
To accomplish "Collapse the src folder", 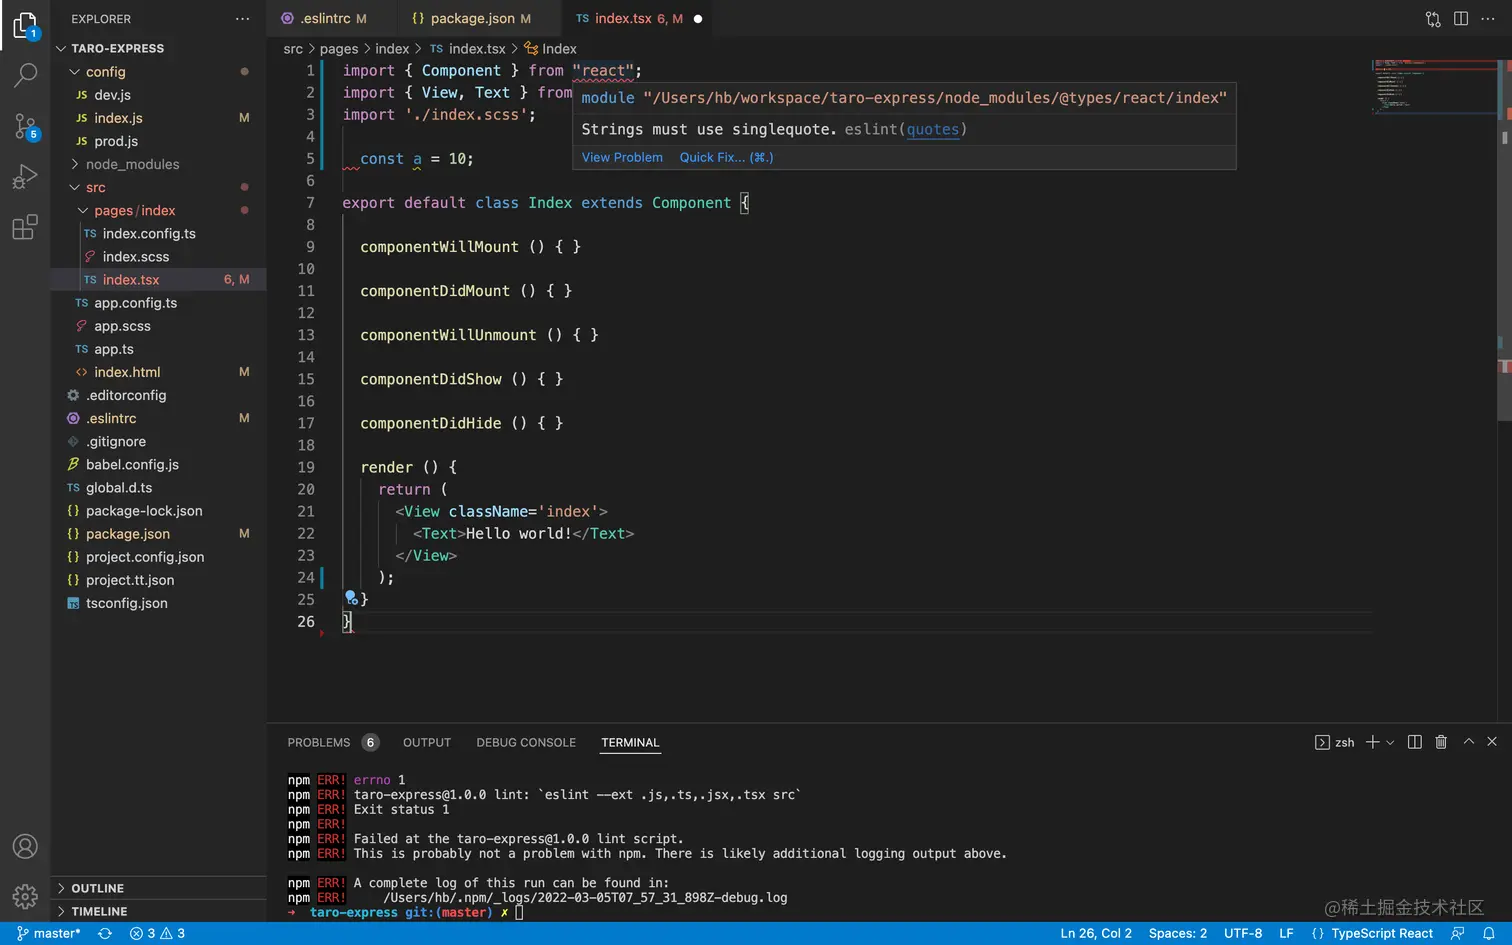I will tap(158, 187).
